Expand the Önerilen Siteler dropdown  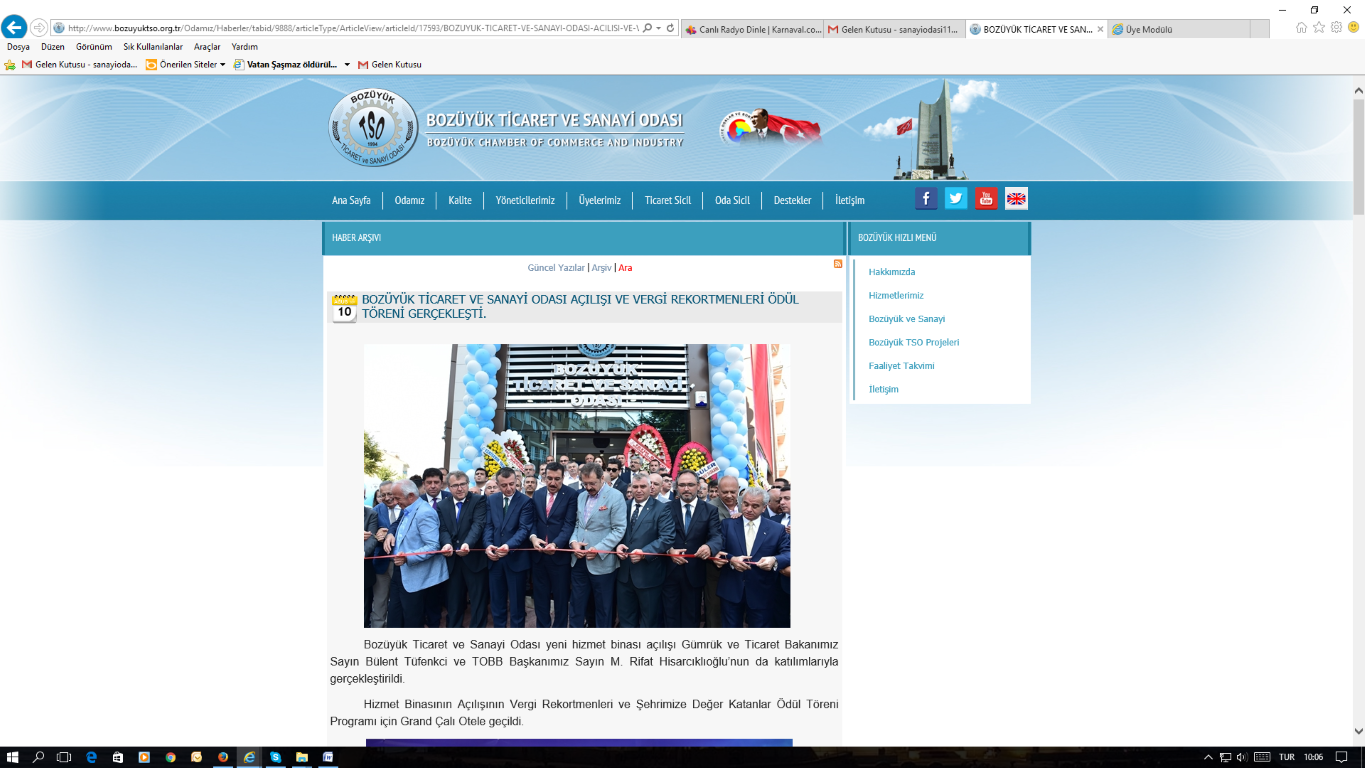coord(222,64)
